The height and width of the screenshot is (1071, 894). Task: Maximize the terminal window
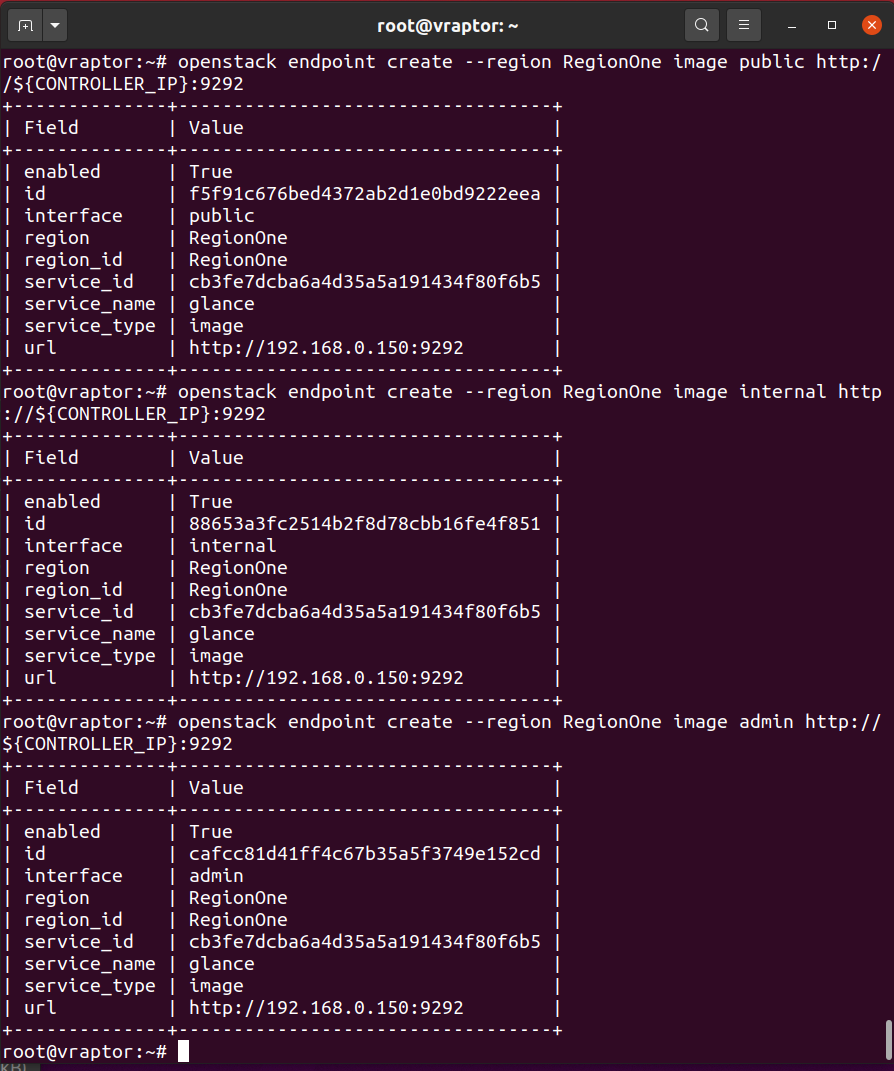pyautogui.click(x=832, y=25)
